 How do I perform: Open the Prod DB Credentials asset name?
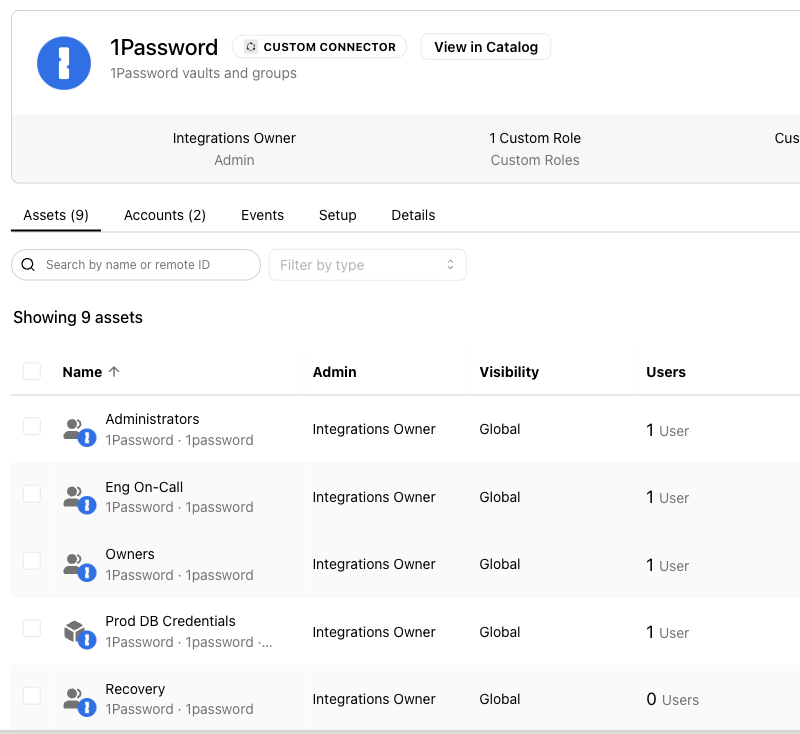(x=170, y=621)
